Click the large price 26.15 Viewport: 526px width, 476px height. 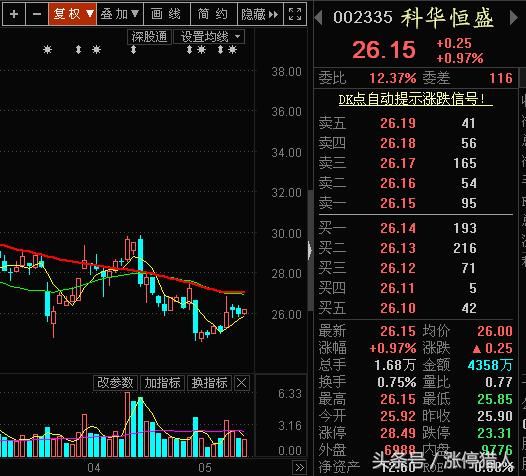[384, 50]
